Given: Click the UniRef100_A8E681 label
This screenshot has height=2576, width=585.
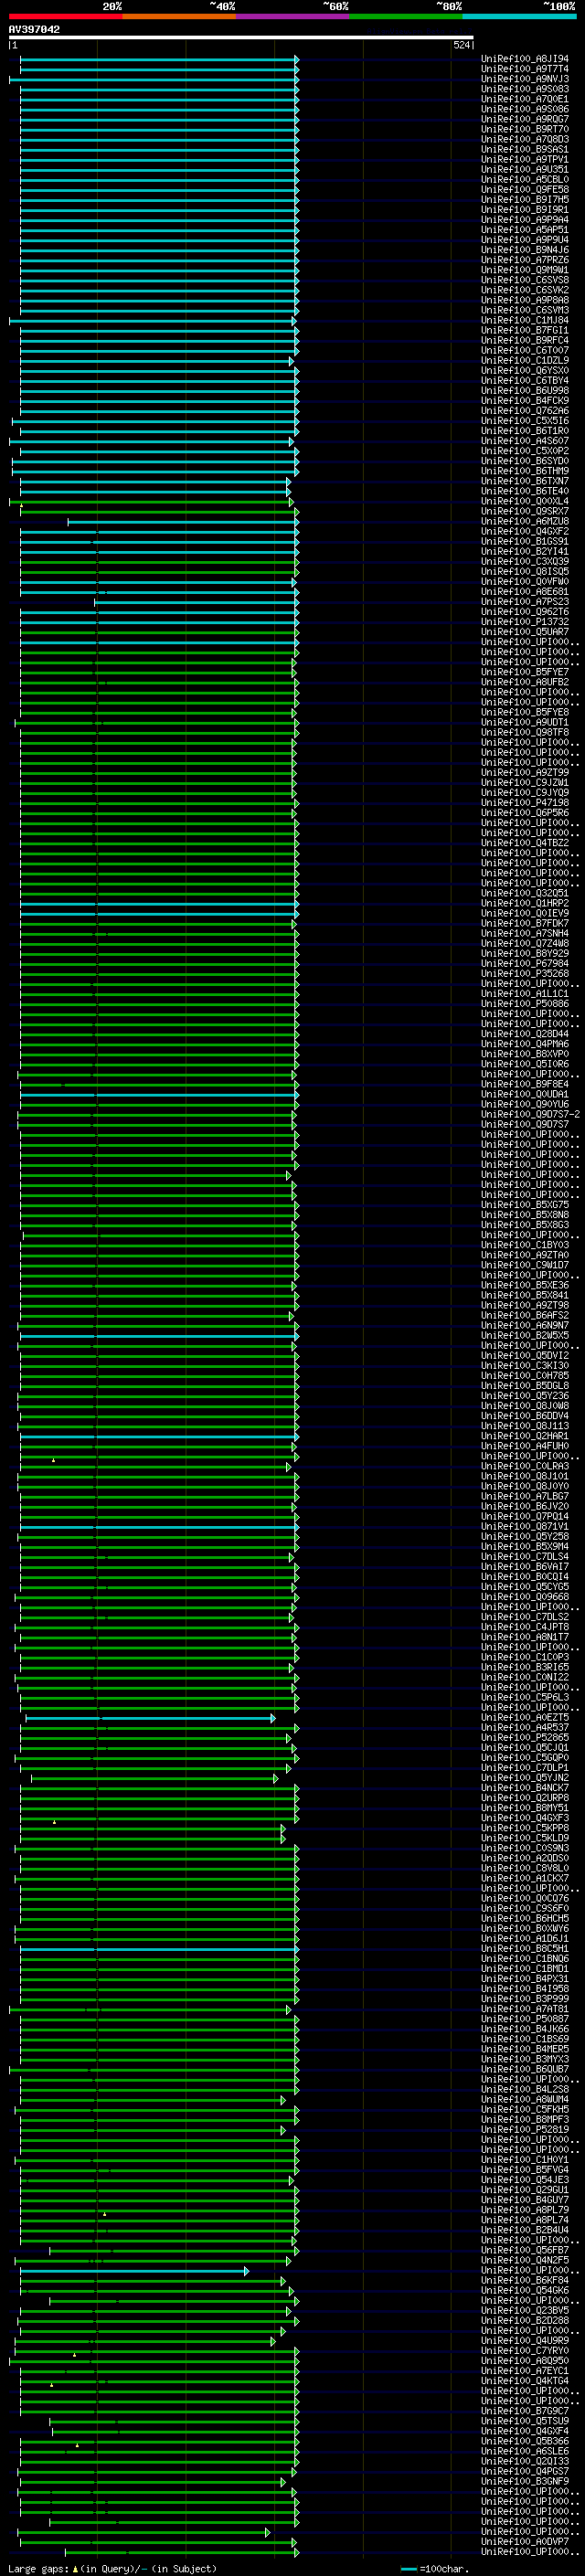Looking at the screenshot, I should [x=525, y=592].
